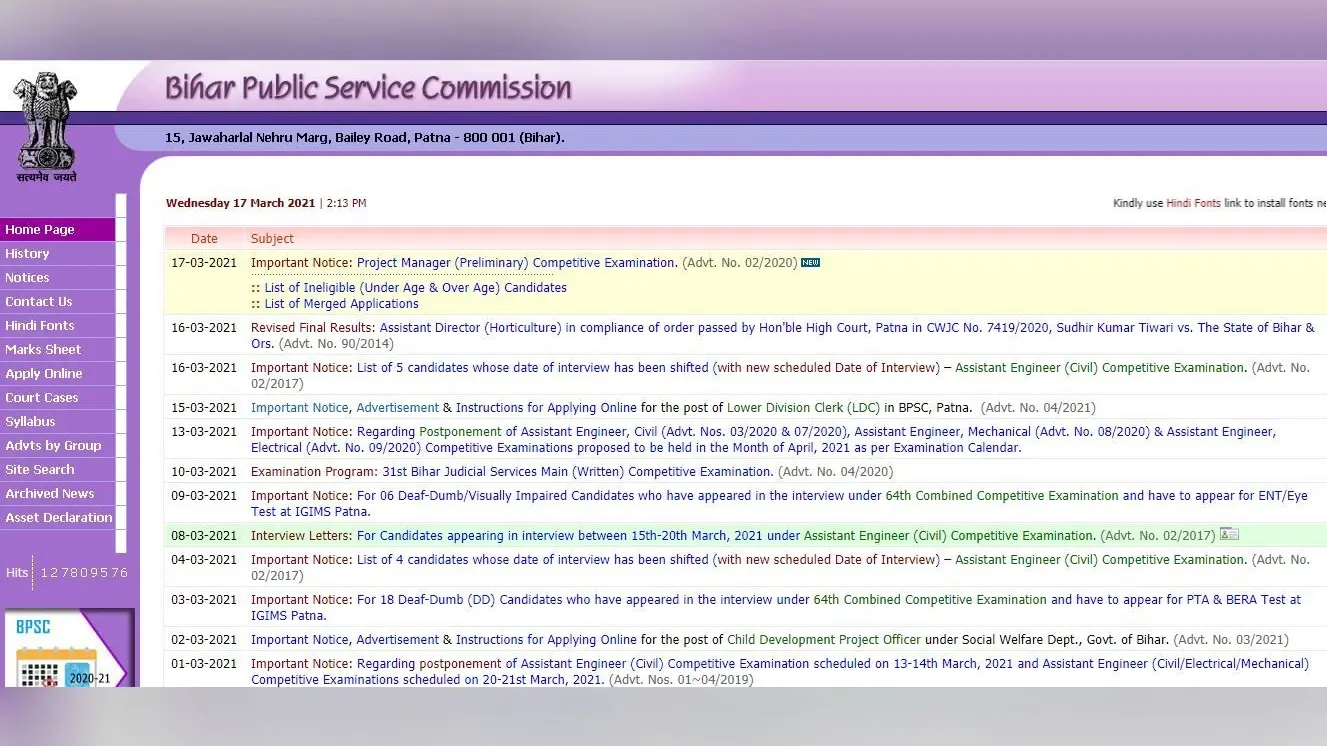This screenshot has height=746, width=1327.
Task: Open List of Ineligible (Under Age & Over Age) Candidates
Action: [415, 288]
